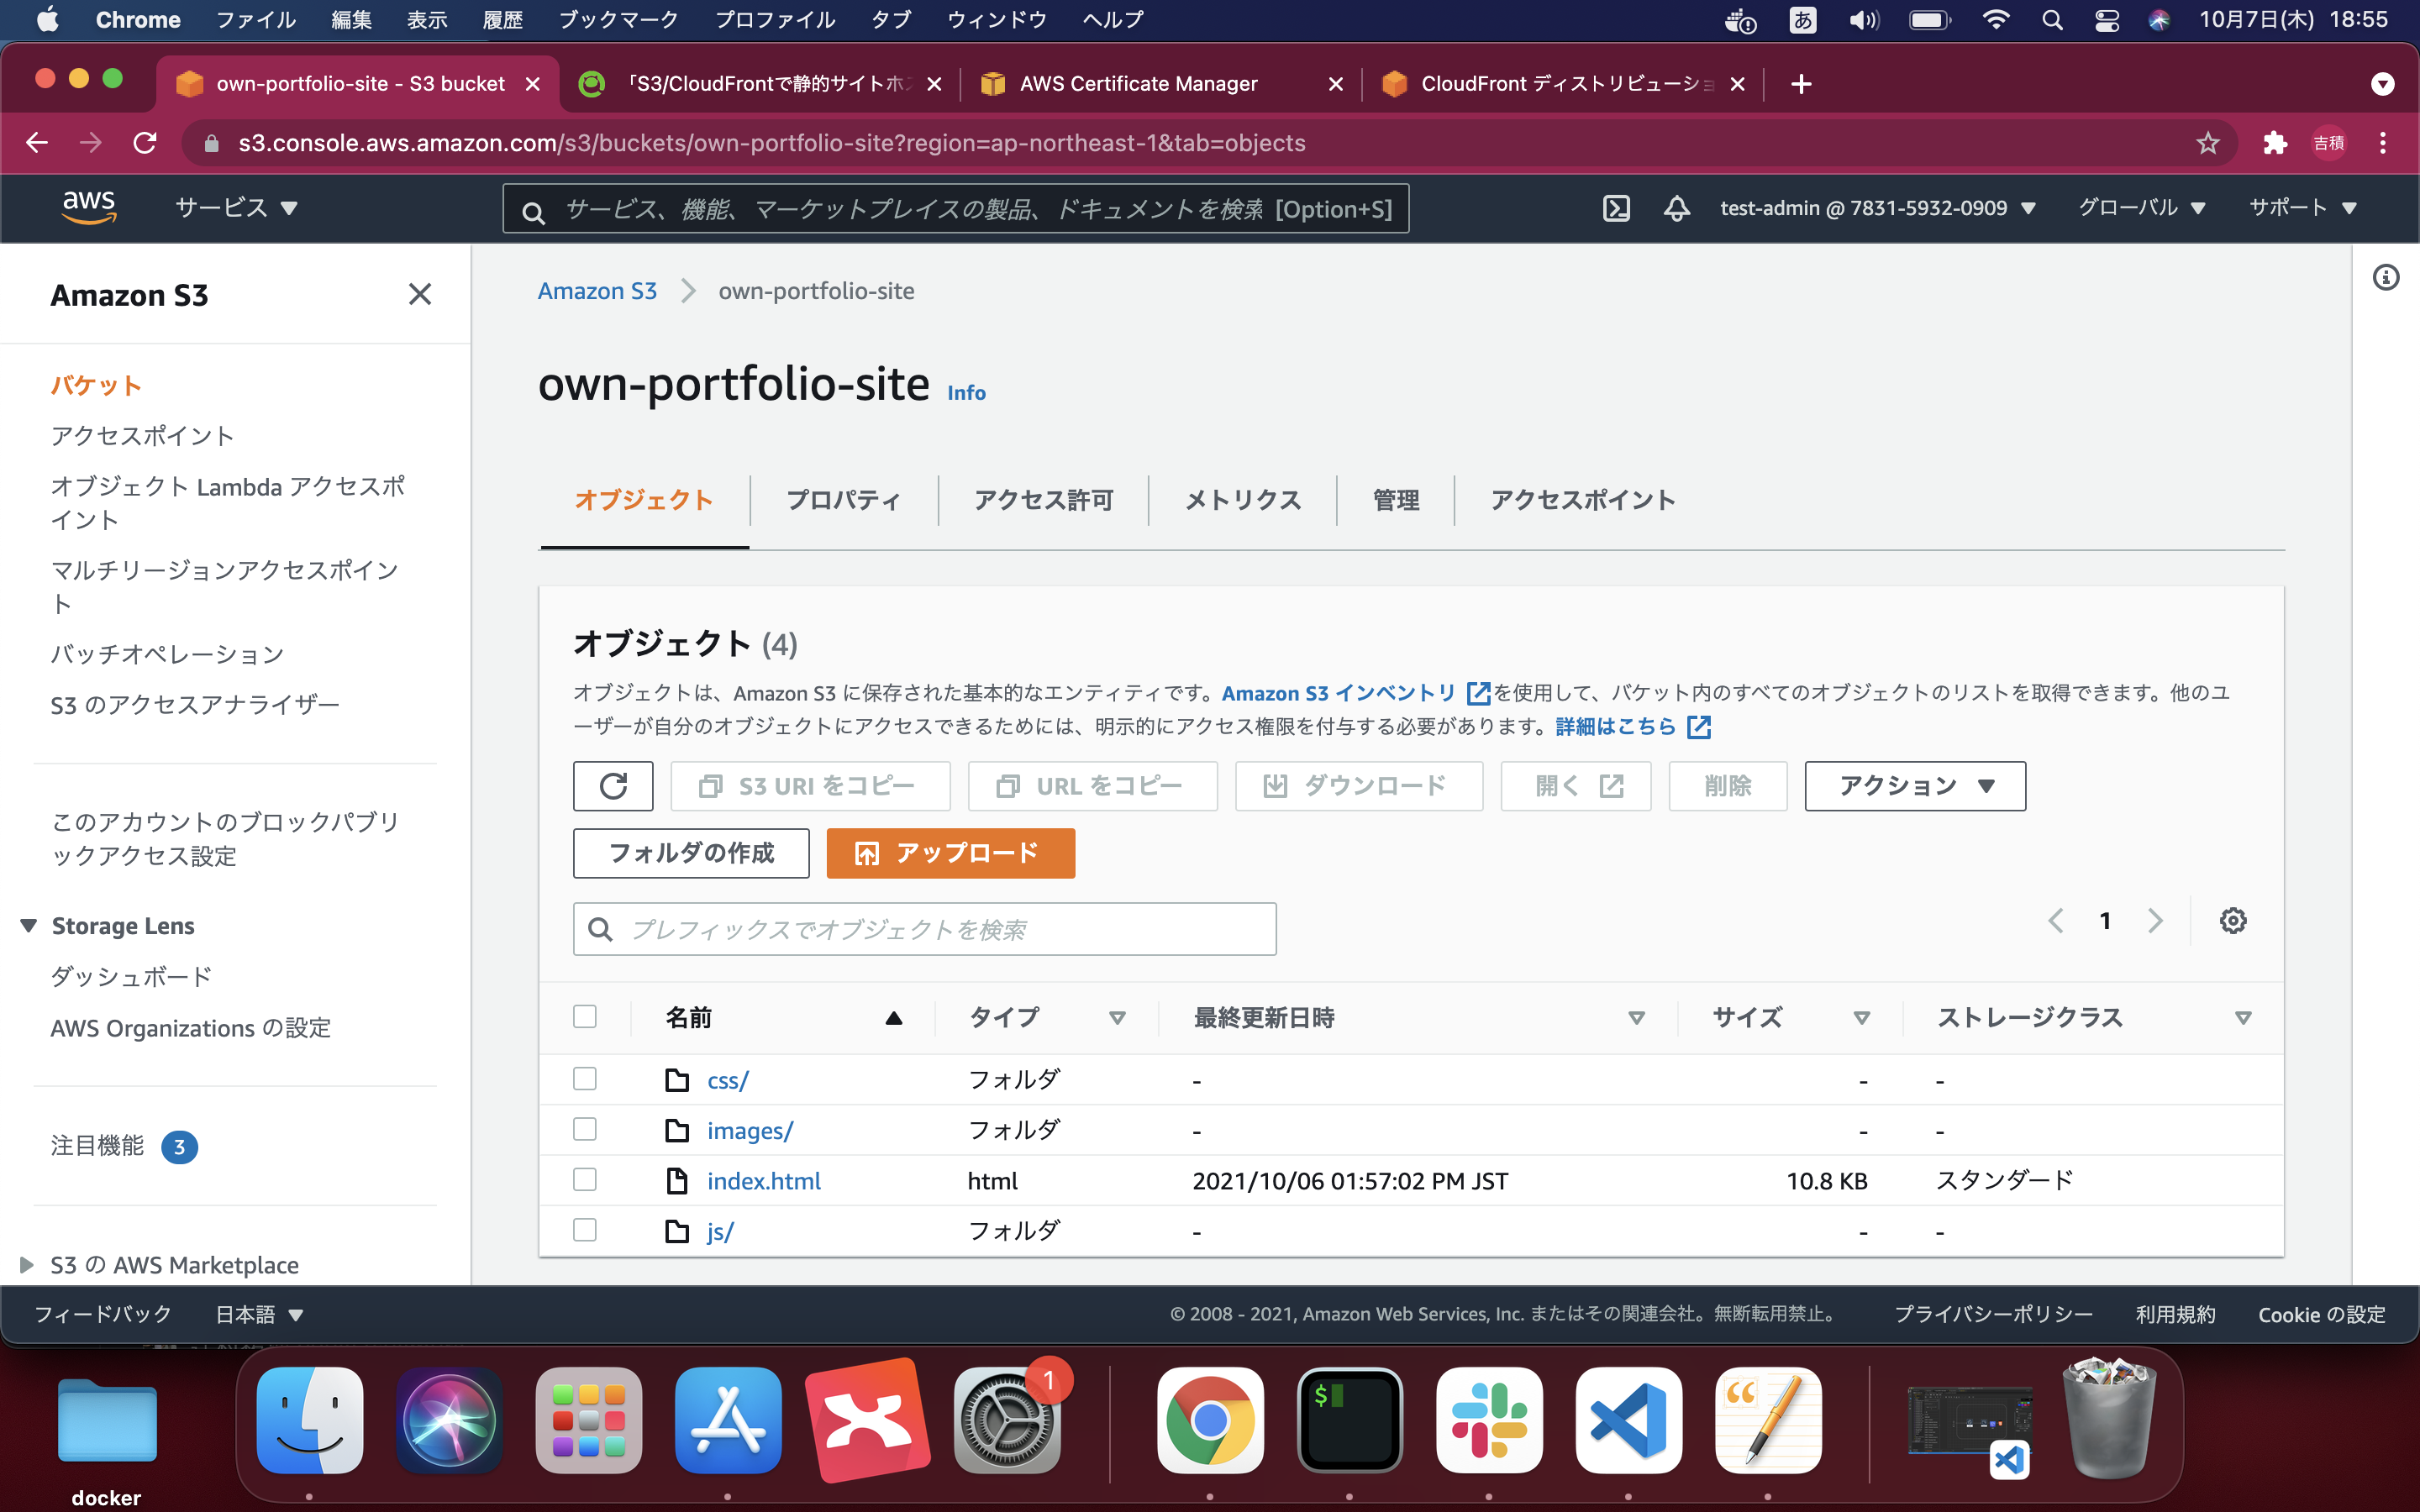Image resolution: width=2420 pixels, height=1512 pixels.
Task: Expand the サービス dropdown
Action: [237, 208]
